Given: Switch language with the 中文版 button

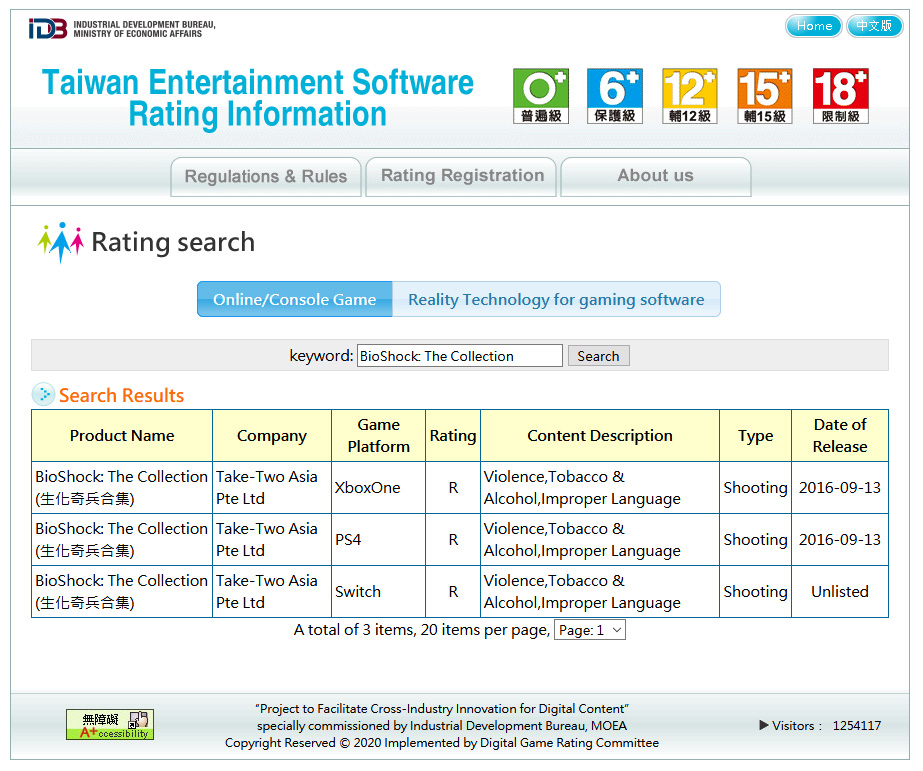Looking at the screenshot, I should click(x=874, y=26).
